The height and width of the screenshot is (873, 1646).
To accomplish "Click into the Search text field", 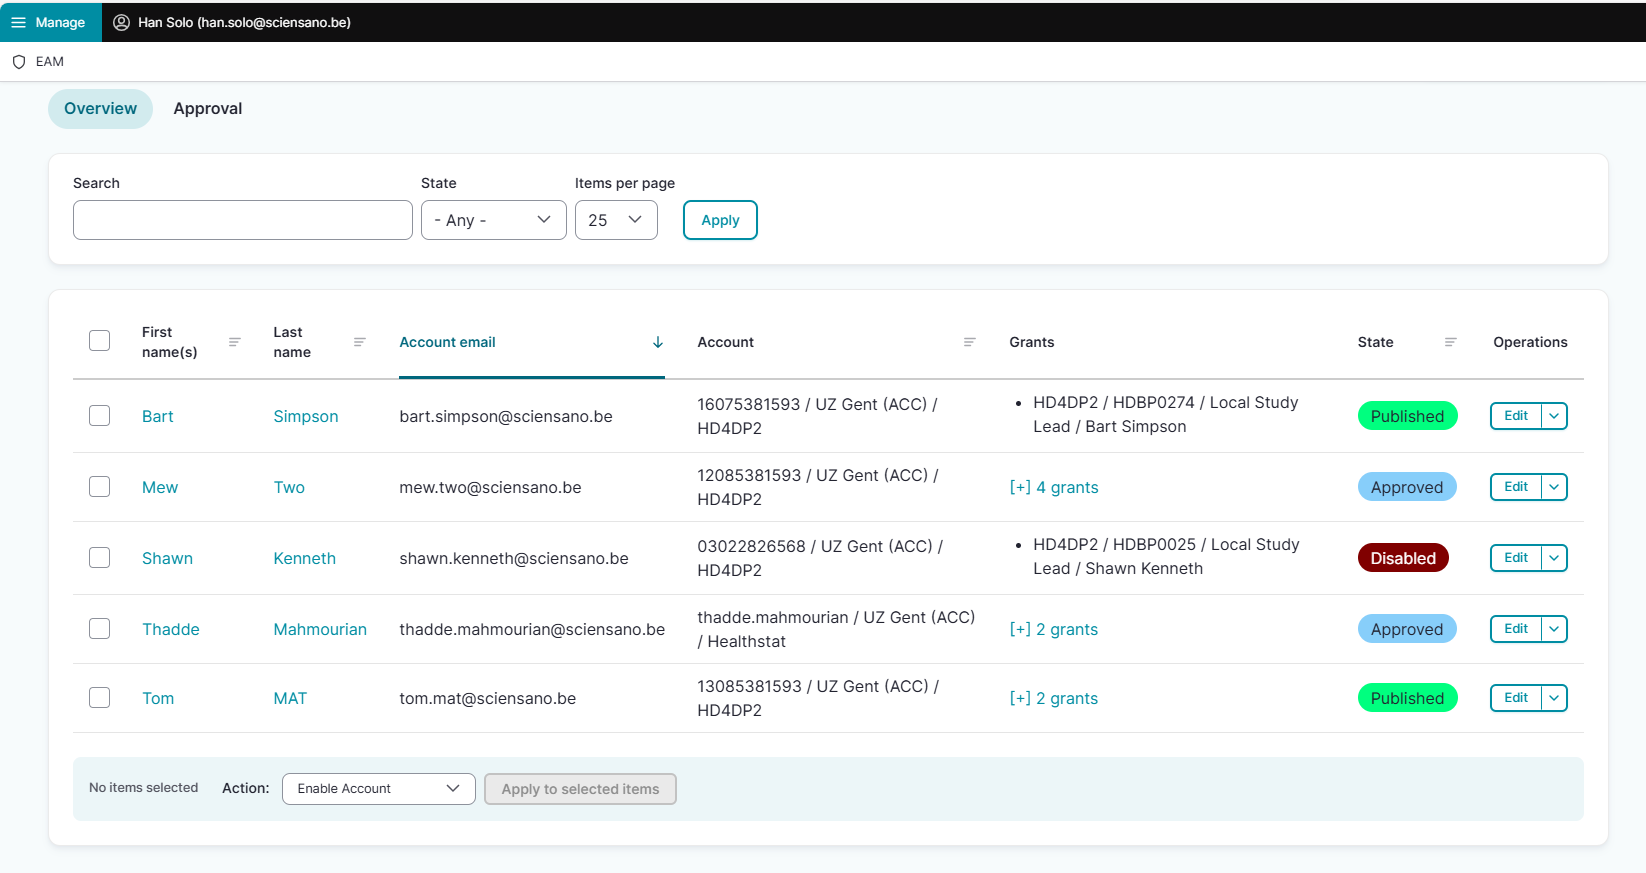I will click(242, 220).
